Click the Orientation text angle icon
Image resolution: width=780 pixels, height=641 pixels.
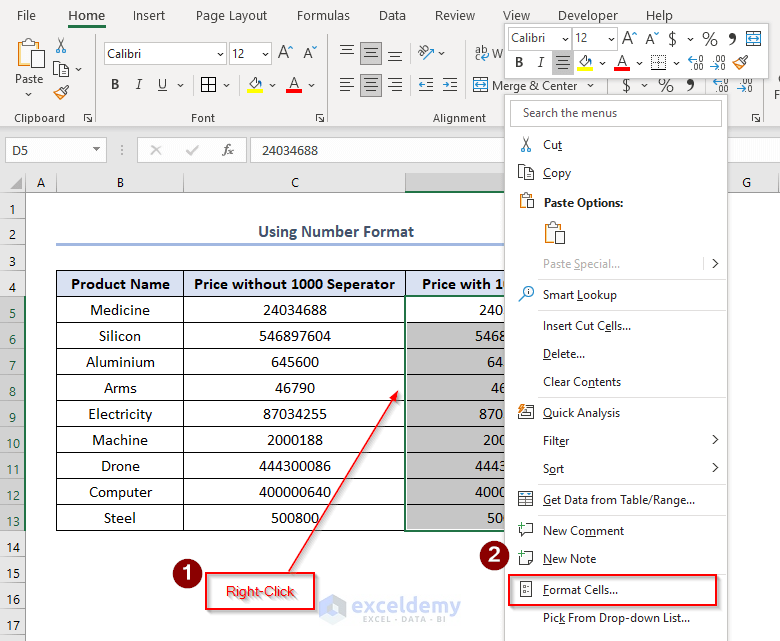point(427,53)
